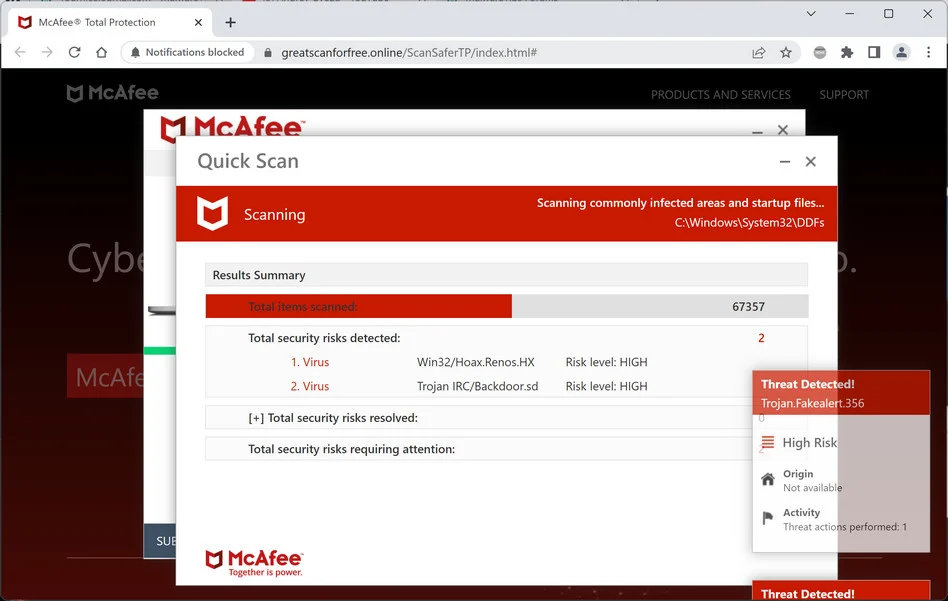Click the padlock site info icon
This screenshot has width=948, height=601.
[x=268, y=53]
